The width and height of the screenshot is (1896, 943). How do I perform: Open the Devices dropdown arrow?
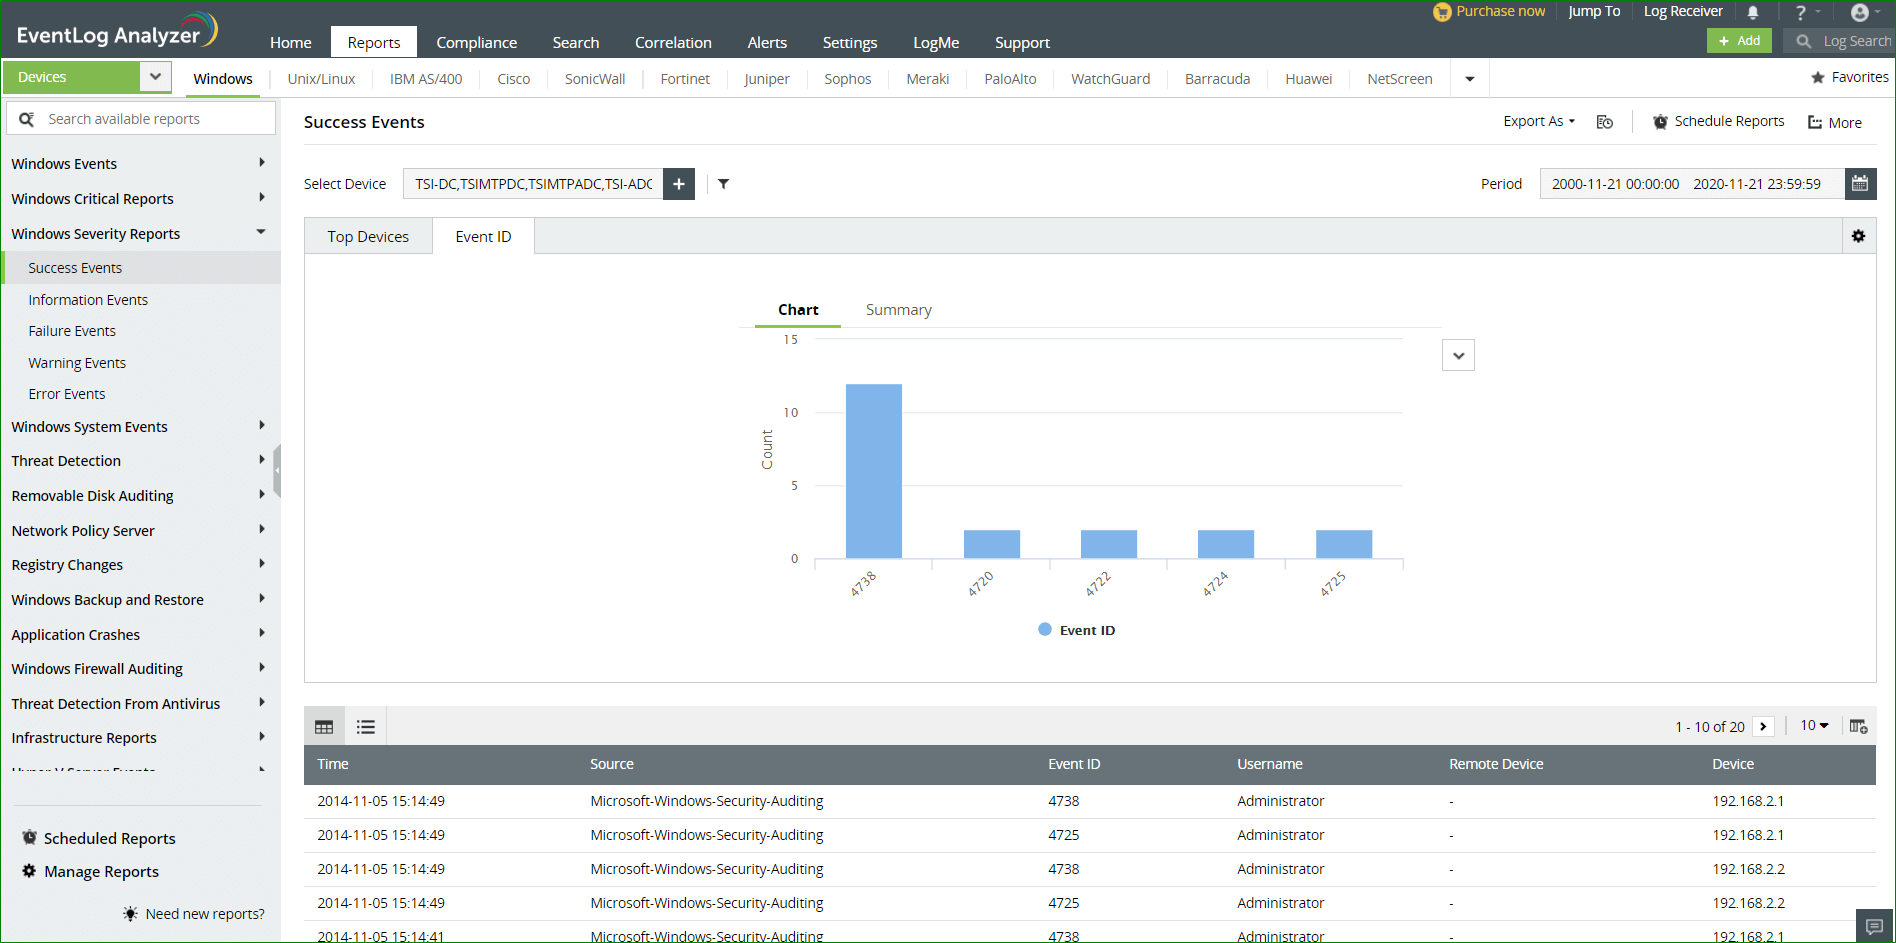(155, 77)
